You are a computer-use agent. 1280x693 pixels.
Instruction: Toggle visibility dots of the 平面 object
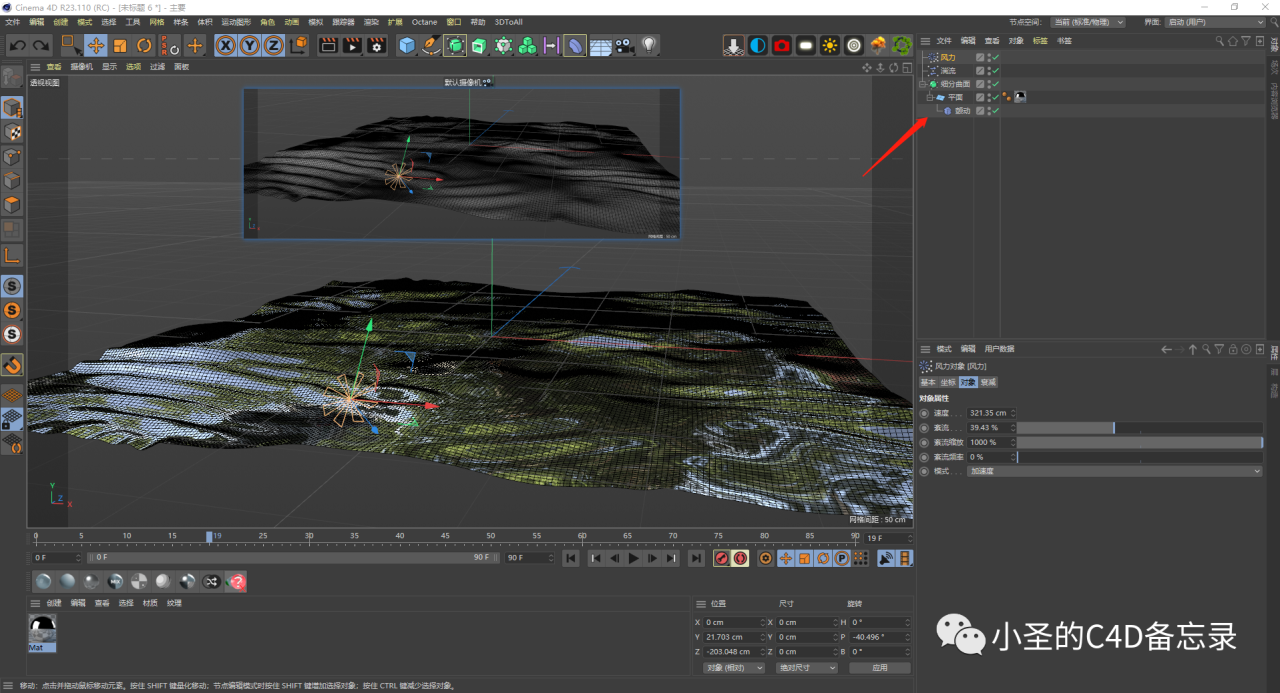[989, 97]
